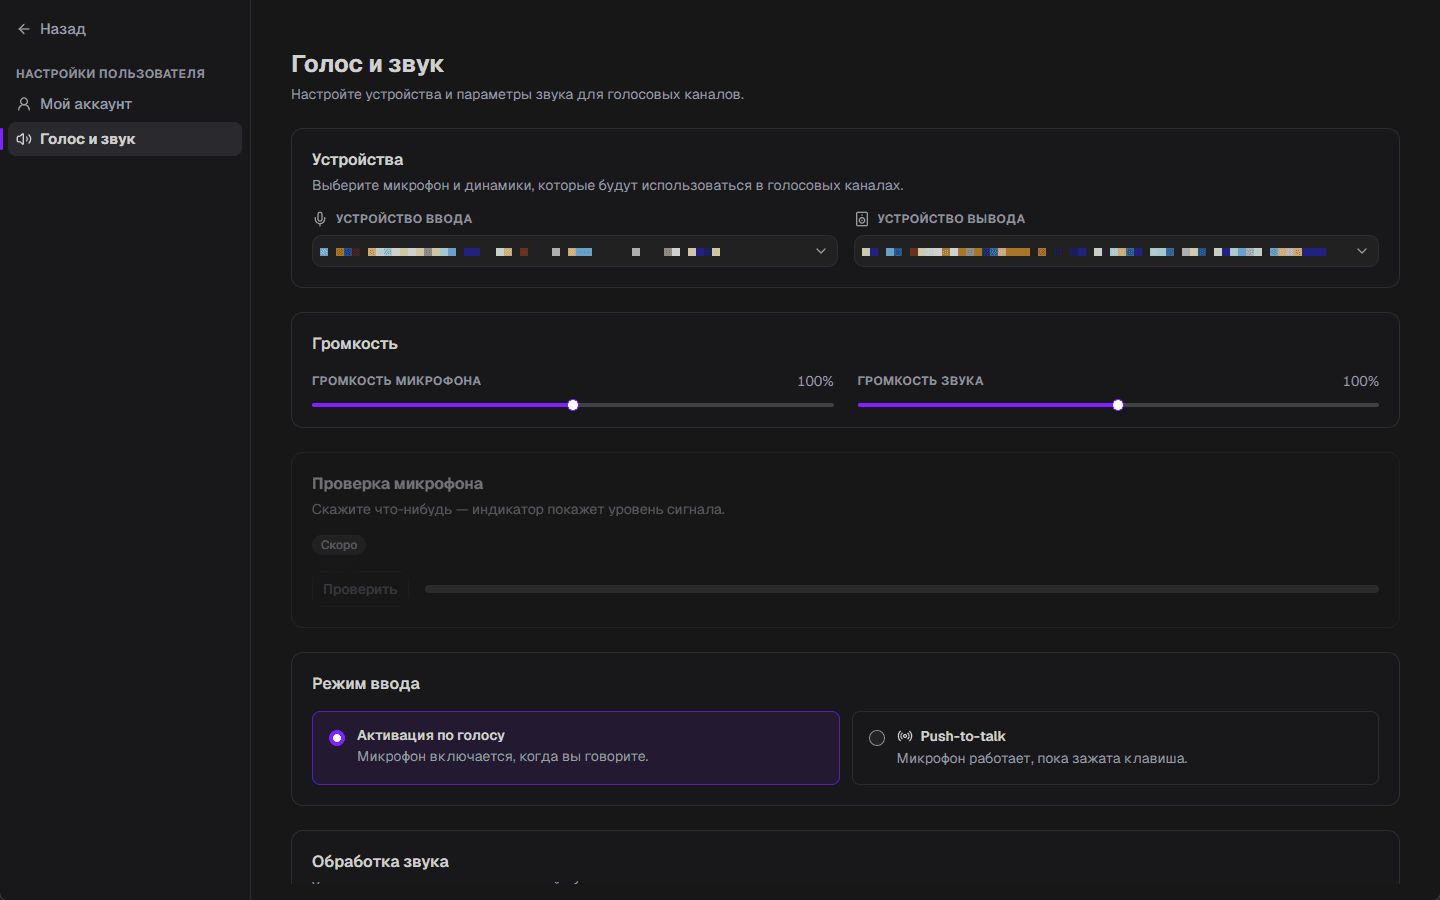Click the Push-to-talk broadcast icon

tap(905, 736)
